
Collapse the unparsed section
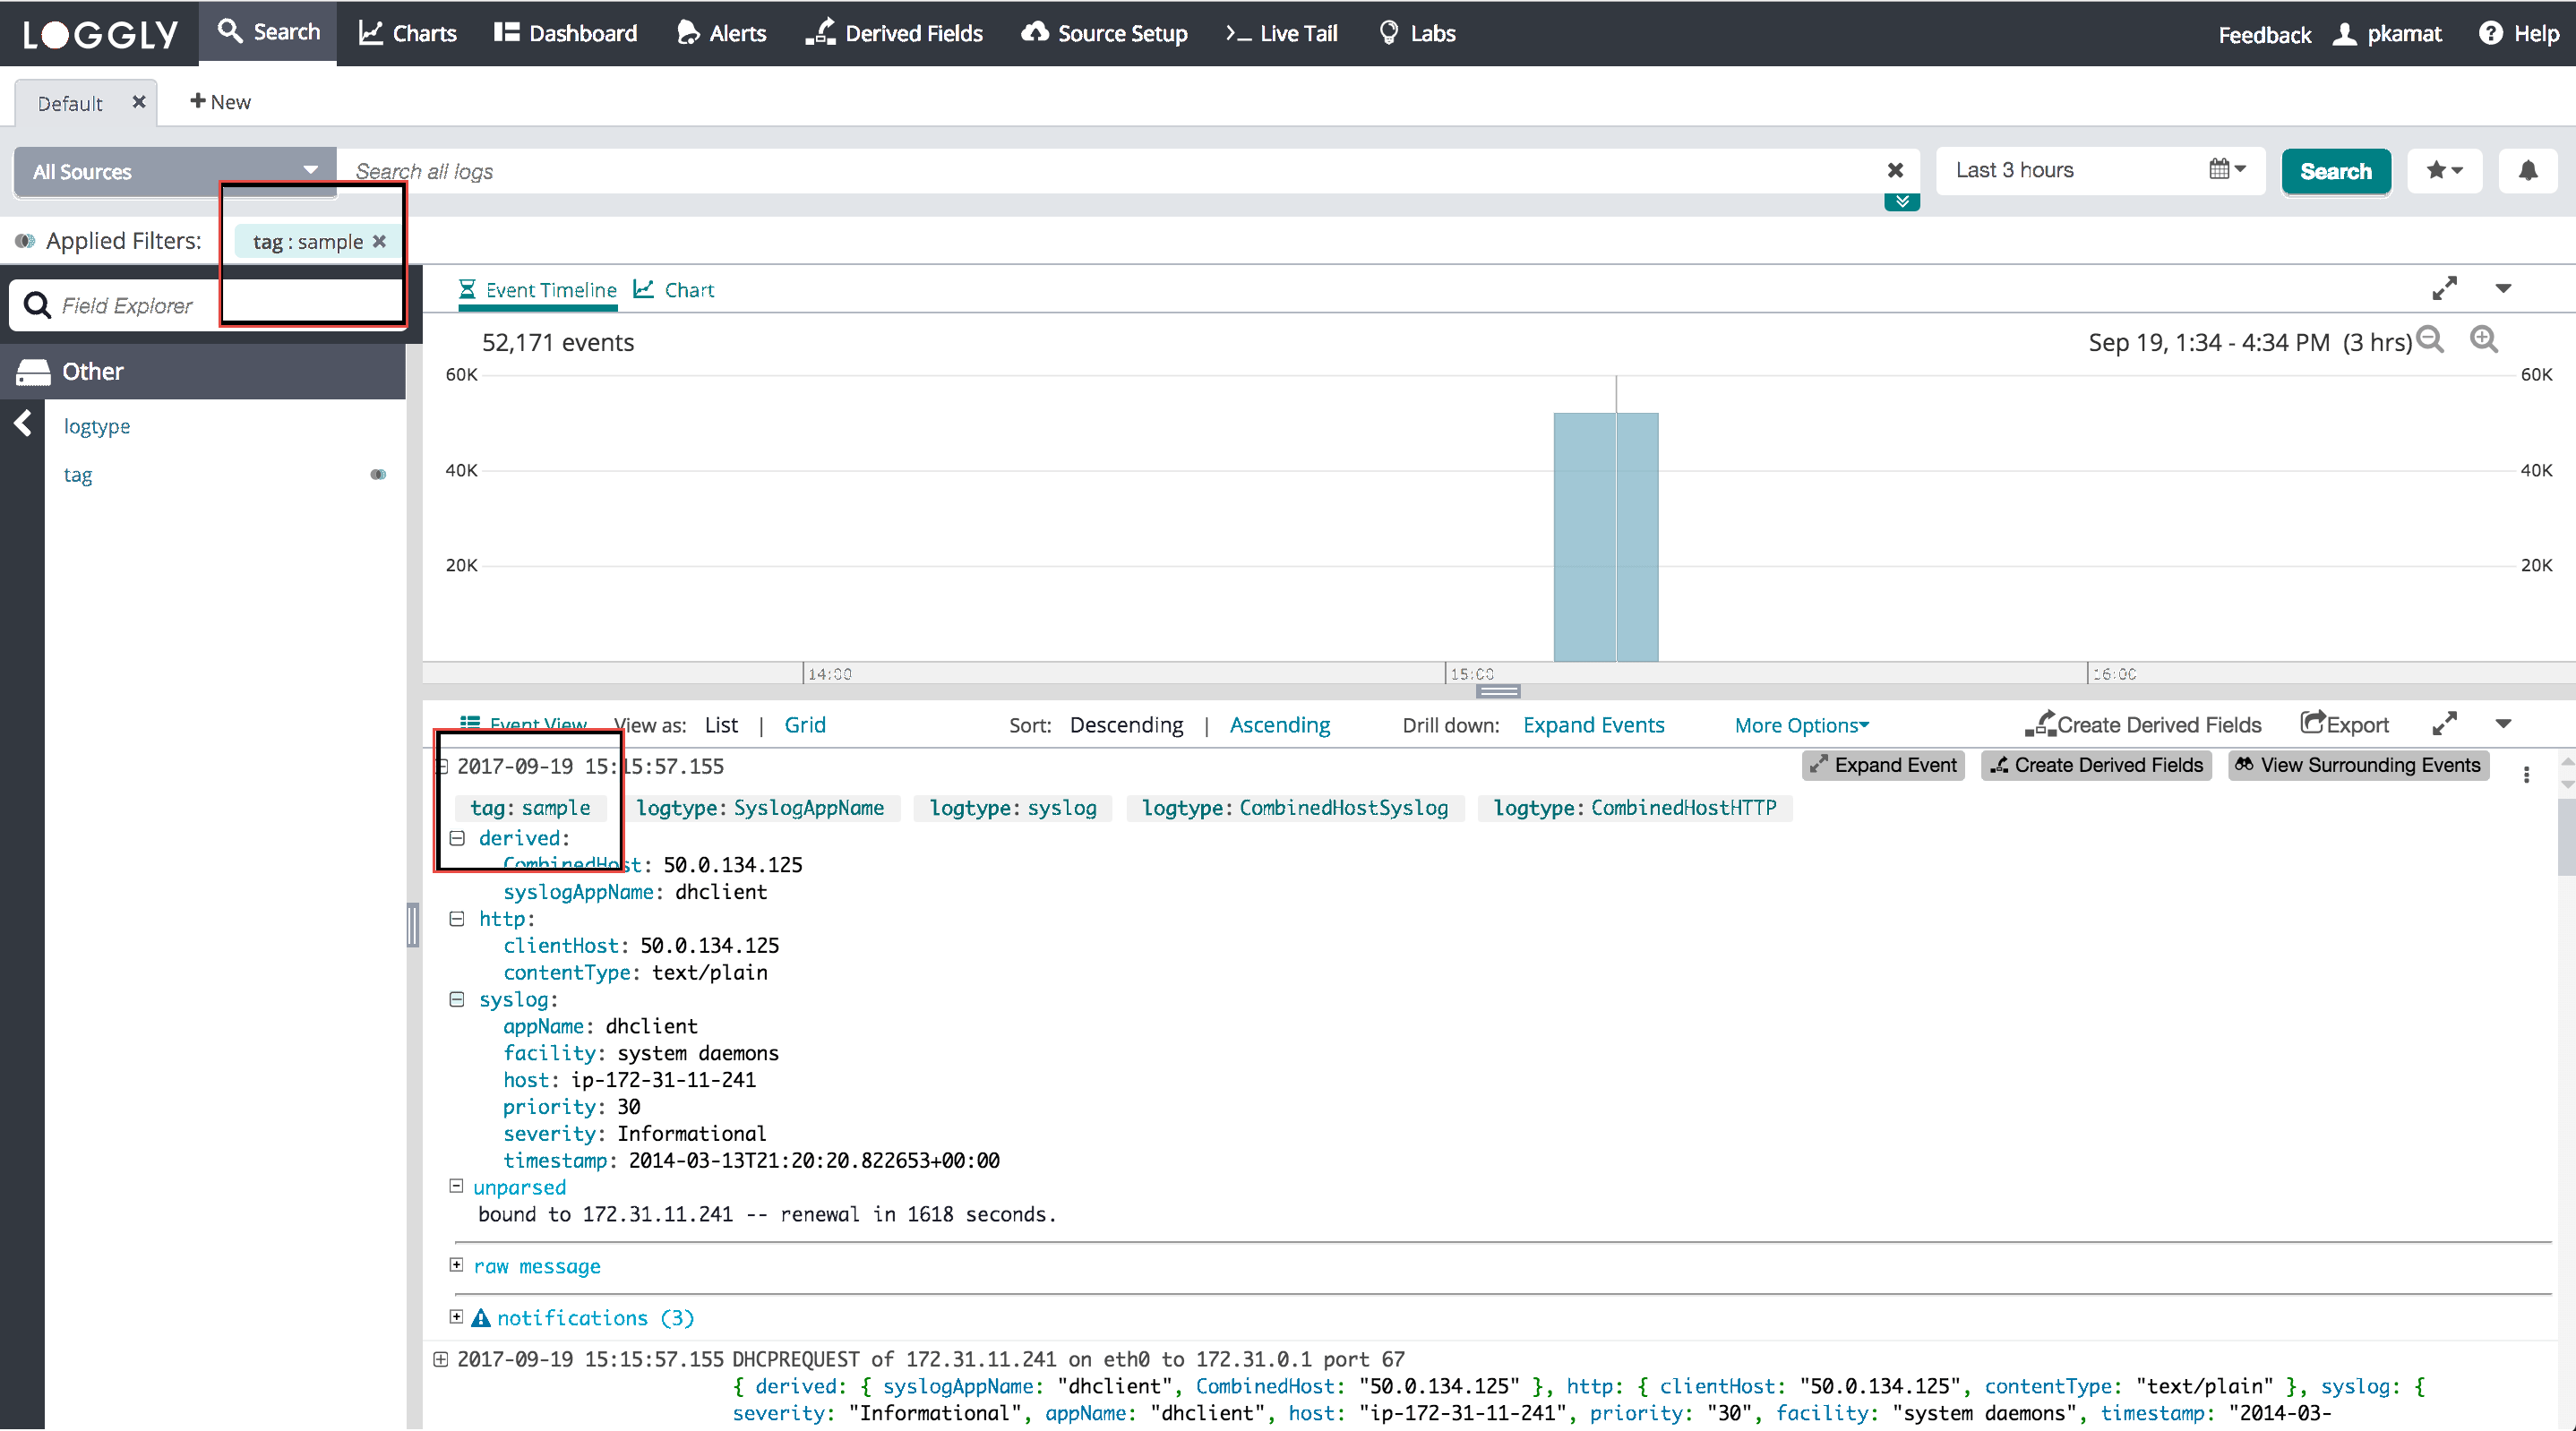pos(456,1186)
